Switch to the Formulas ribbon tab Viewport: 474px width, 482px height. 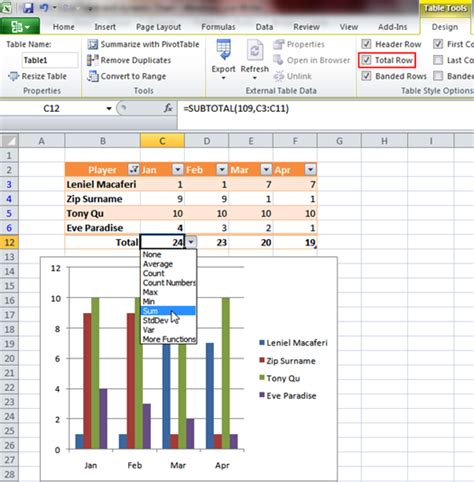[x=218, y=27]
